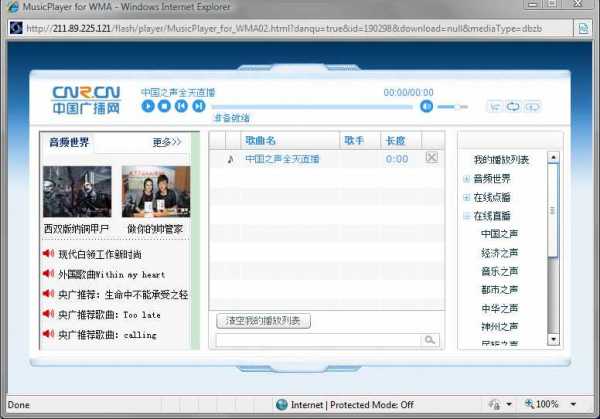Skip to the next track
The image size is (600, 419).
tap(199, 106)
